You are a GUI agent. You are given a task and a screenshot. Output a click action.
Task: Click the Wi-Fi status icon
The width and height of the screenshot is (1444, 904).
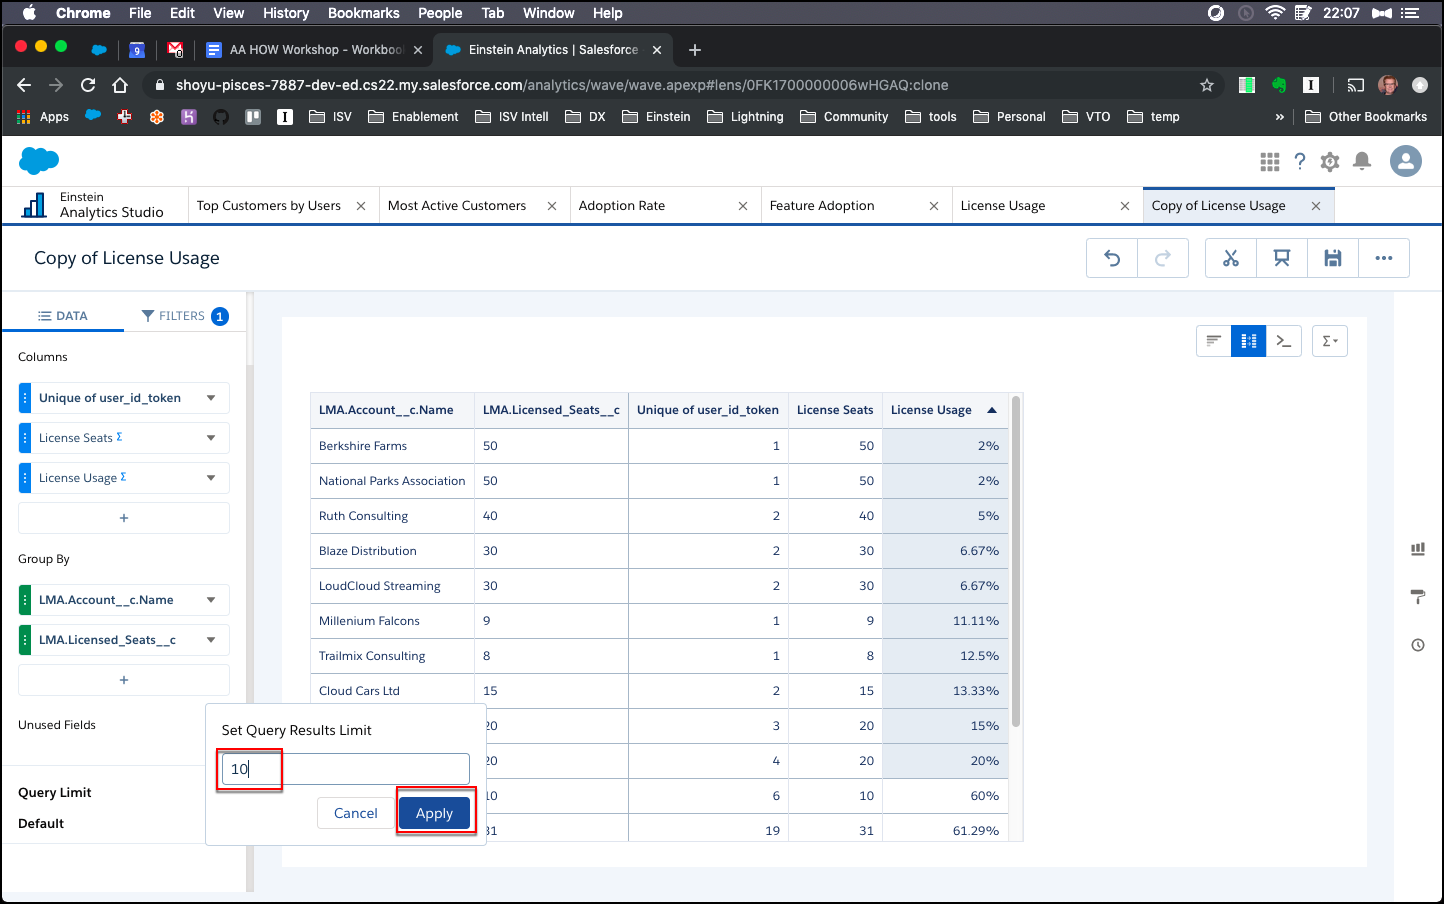[x=1275, y=13]
